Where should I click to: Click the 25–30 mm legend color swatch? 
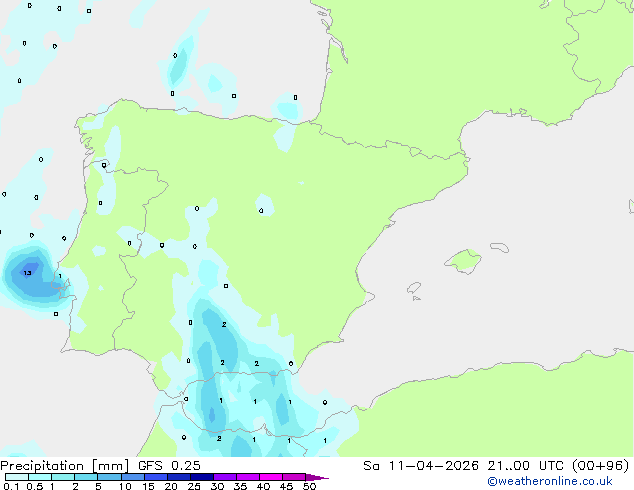click(x=201, y=477)
